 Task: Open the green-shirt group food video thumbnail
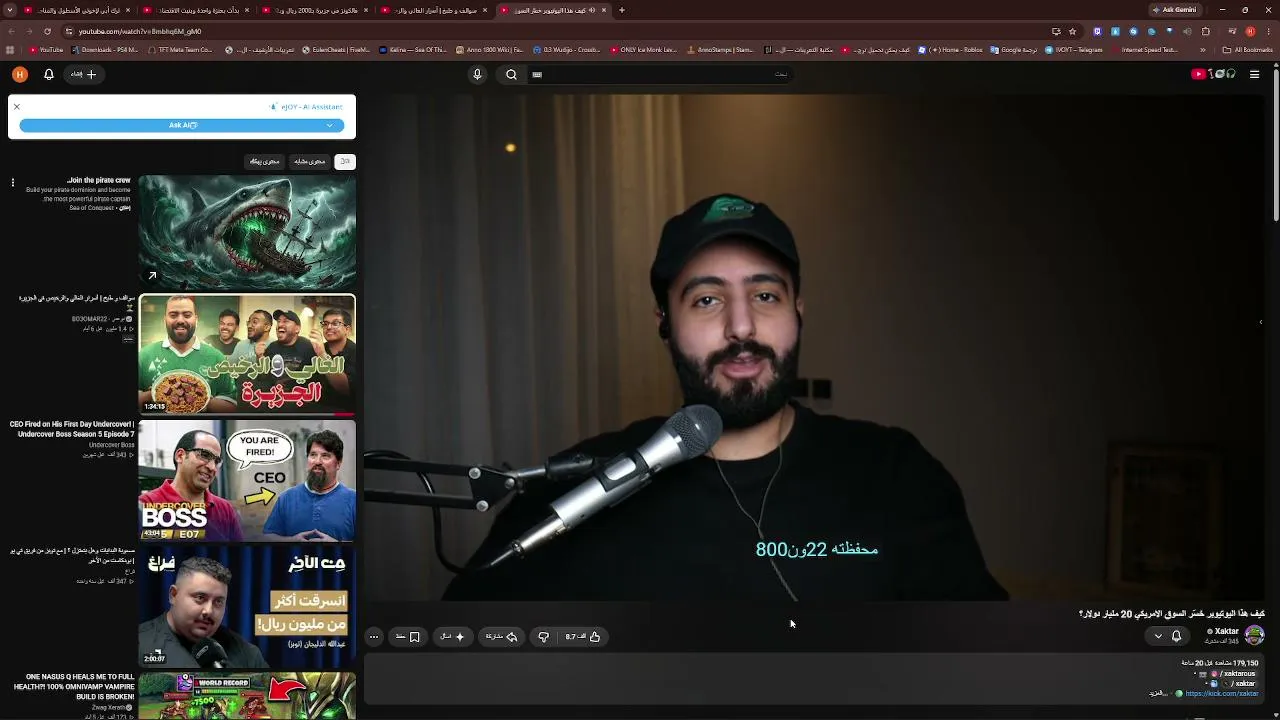click(247, 355)
